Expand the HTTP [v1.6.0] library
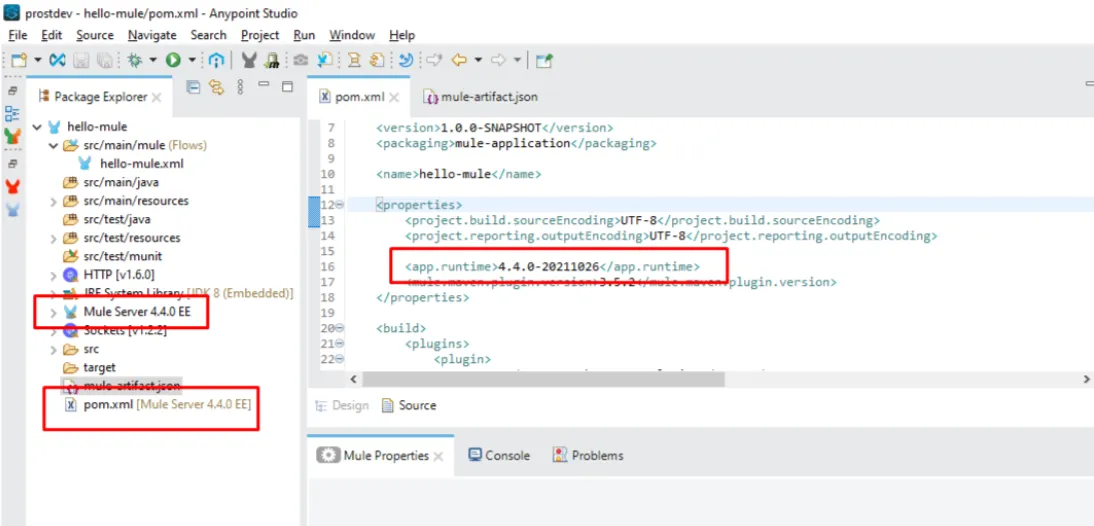This screenshot has width=1094, height=526. (x=53, y=275)
